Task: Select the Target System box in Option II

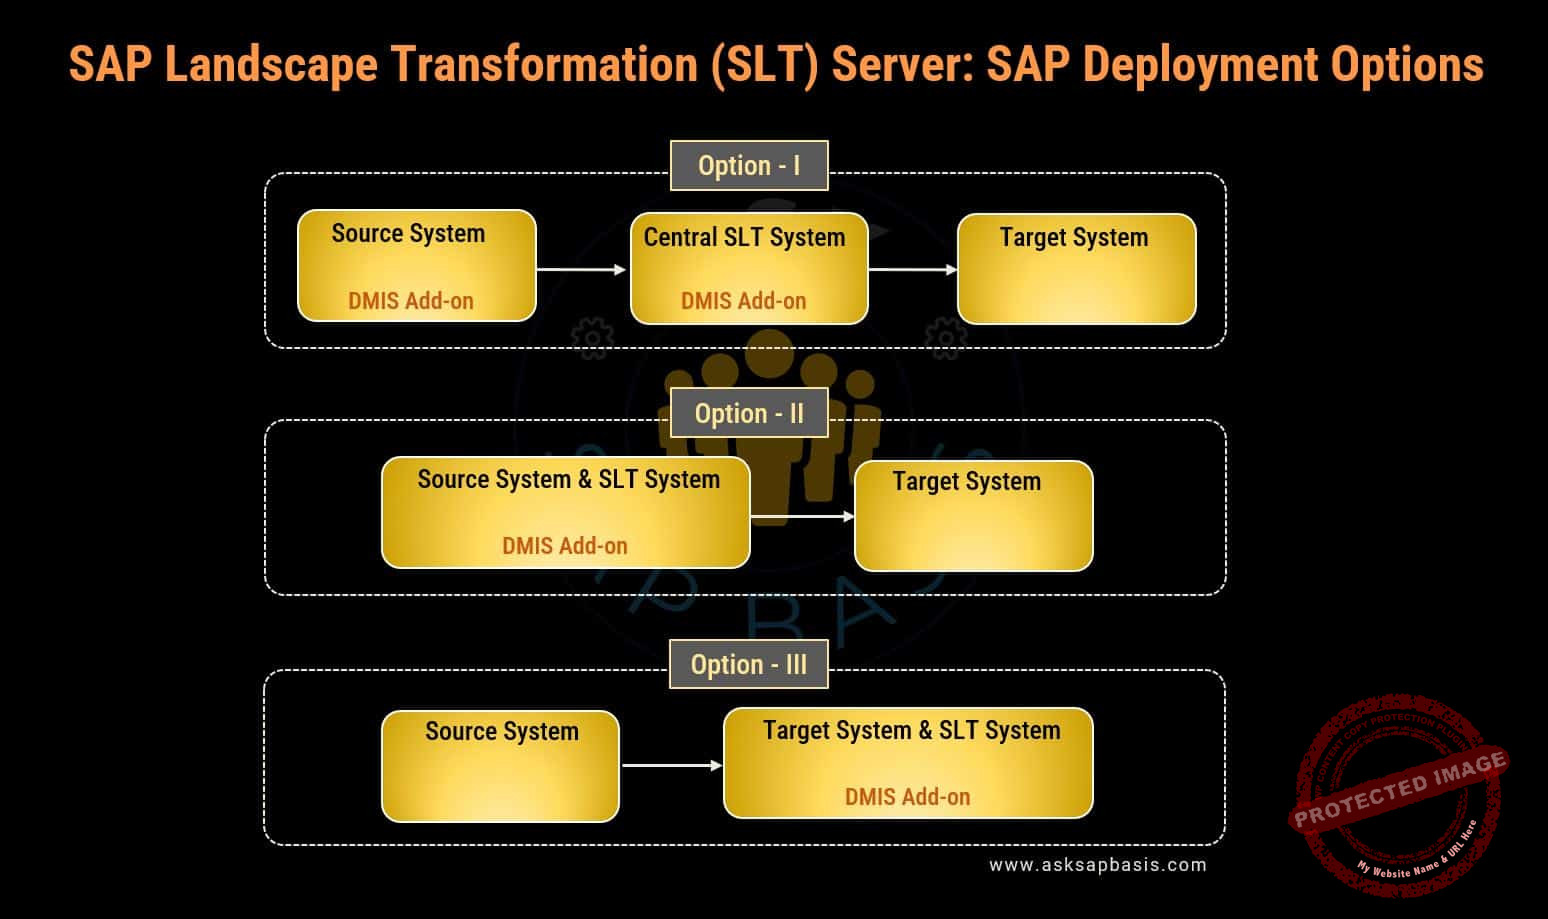Action: click(974, 516)
